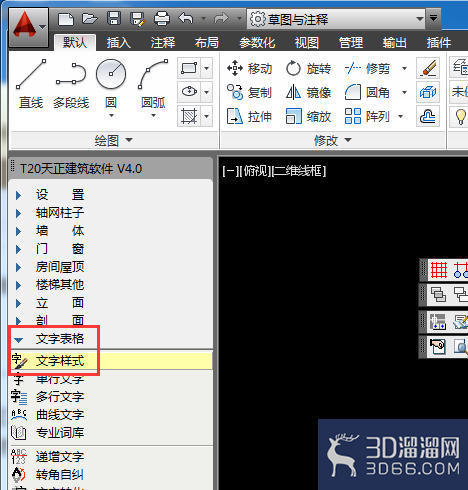Click the 圆角 fillet tool
Image resolution: width=468 pixels, height=490 pixels.
click(x=367, y=92)
